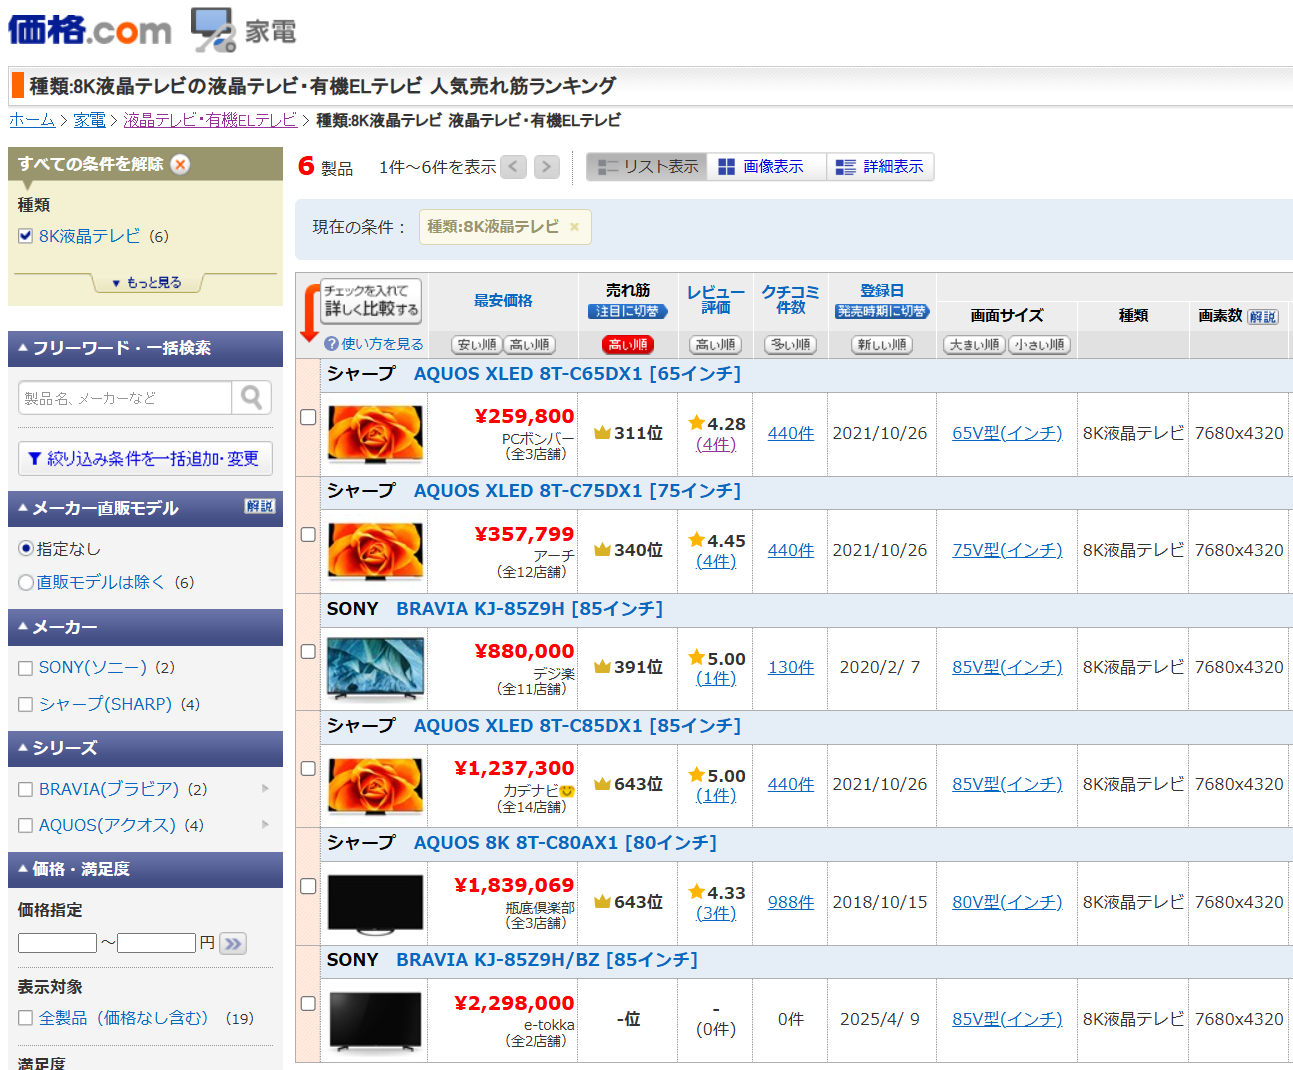The height and width of the screenshot is (1070, 1293).
Task: Sort クチコミ件数 by 多い順
Action: tap(791, 345)
